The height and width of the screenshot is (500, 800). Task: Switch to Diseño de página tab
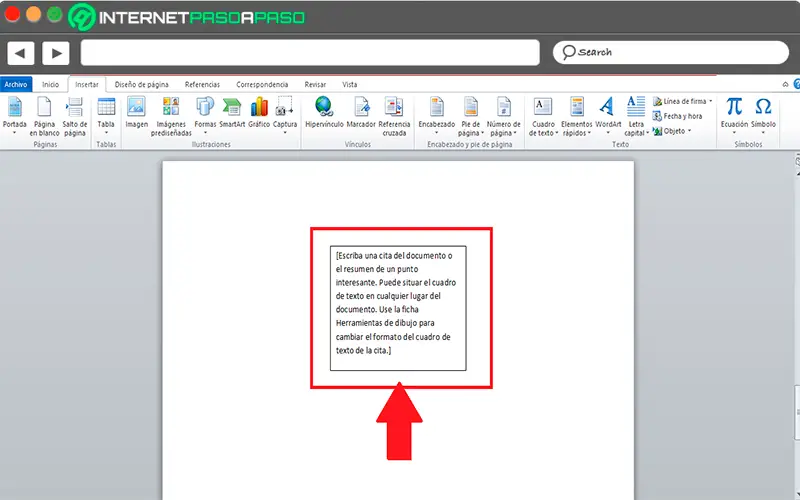click(141, 84)
